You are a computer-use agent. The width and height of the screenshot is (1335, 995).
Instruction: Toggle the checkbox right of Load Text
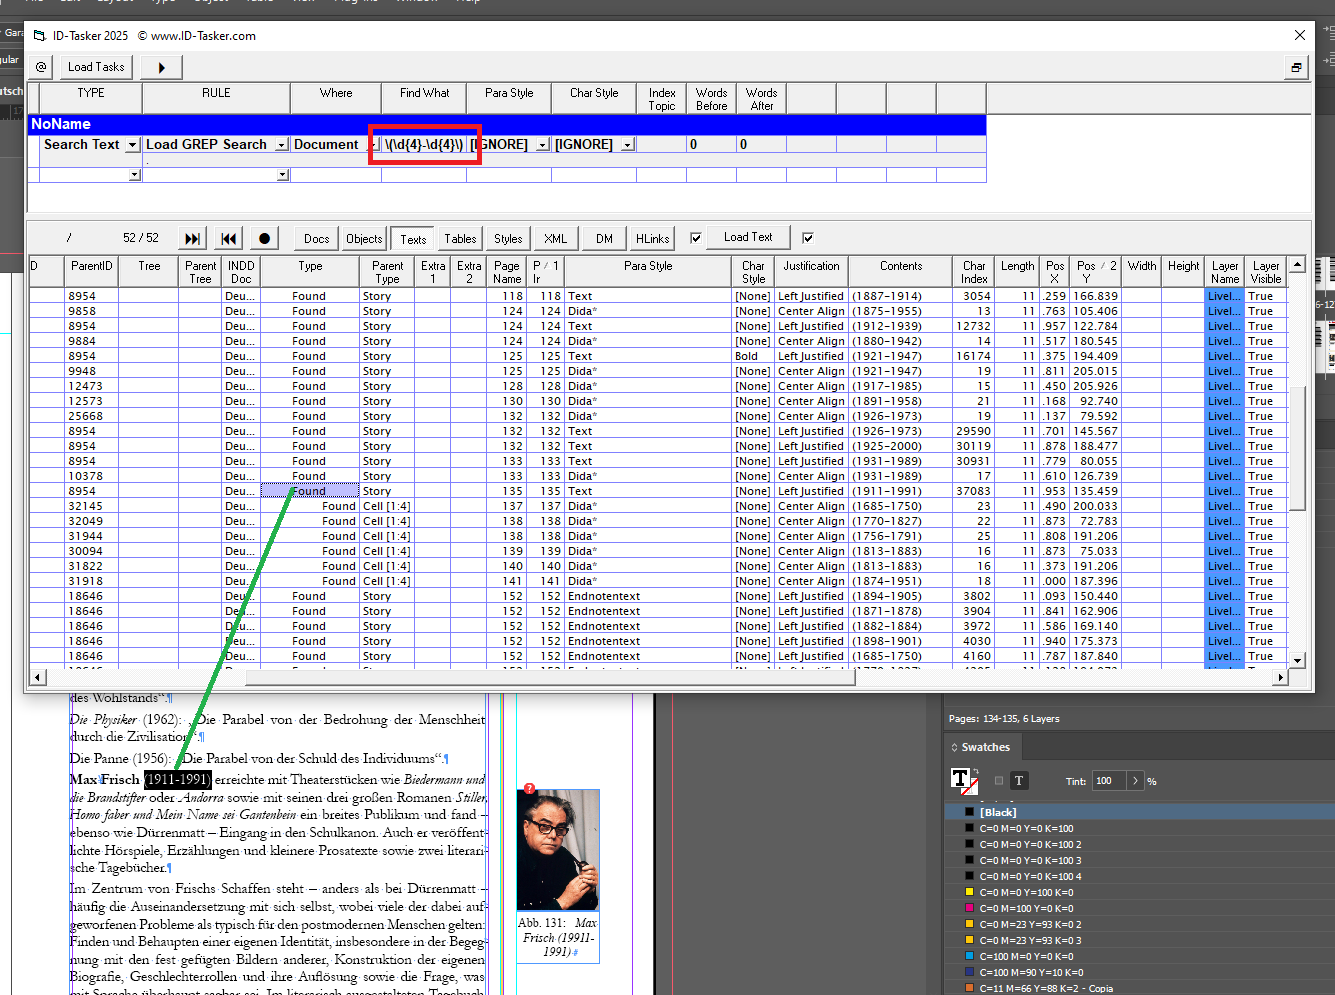click(805, 237)
